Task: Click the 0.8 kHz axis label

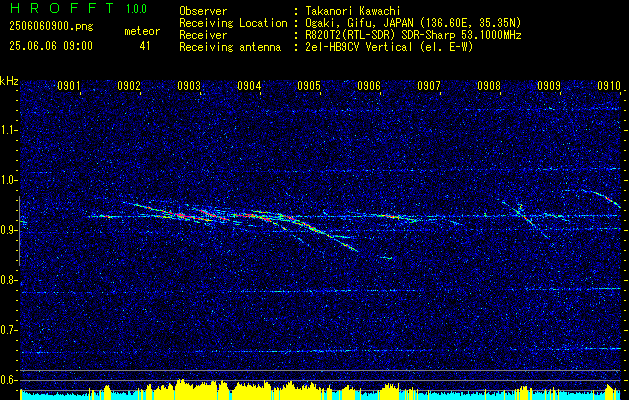Action: [x=8, y=280]
